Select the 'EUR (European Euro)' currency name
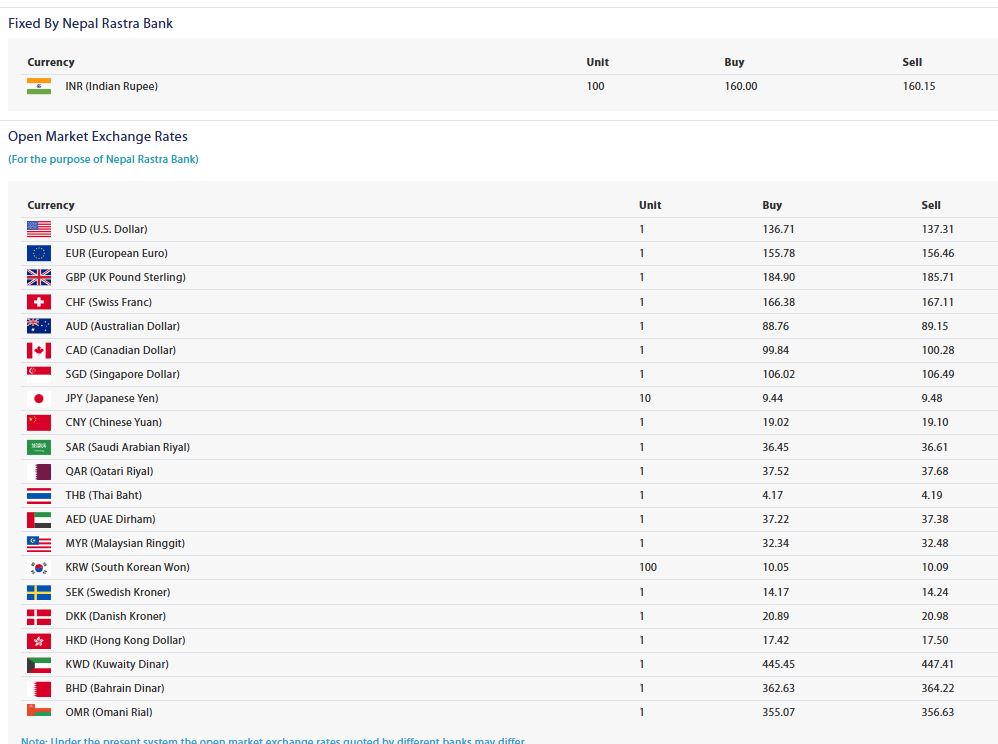The image size is (998, 744). pyautogui.click(x=116, y=253)
